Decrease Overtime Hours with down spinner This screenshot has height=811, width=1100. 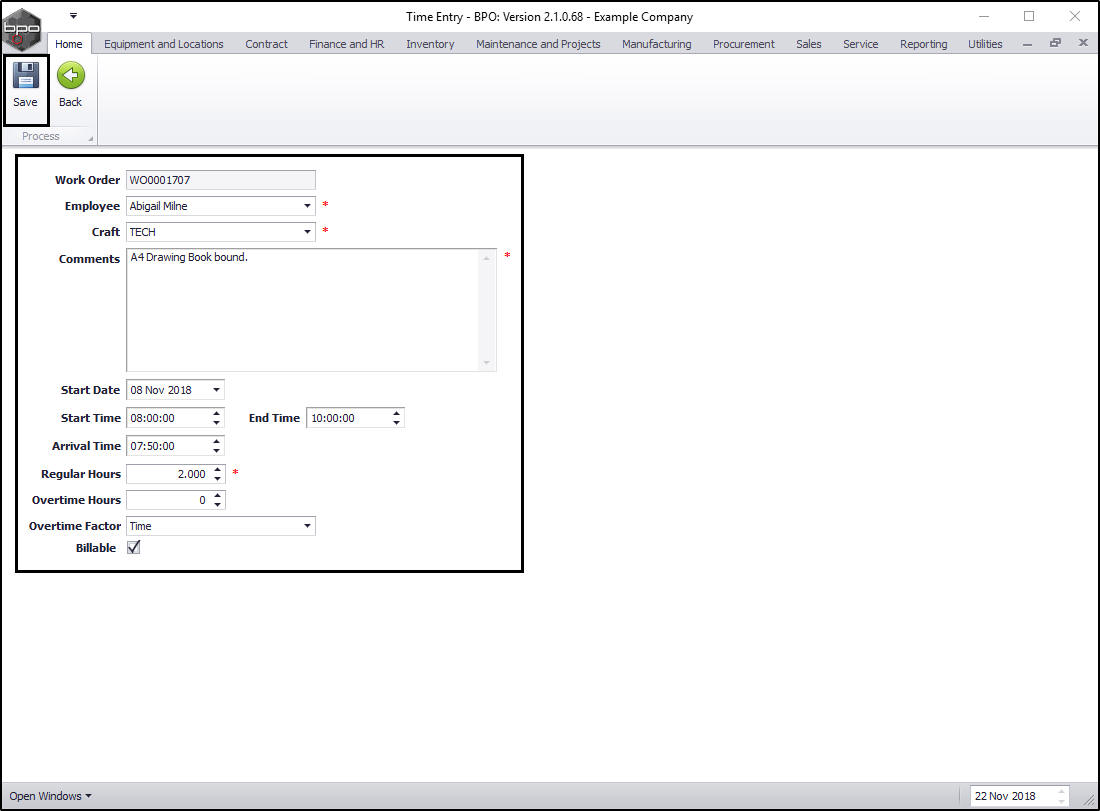[218, 504]
